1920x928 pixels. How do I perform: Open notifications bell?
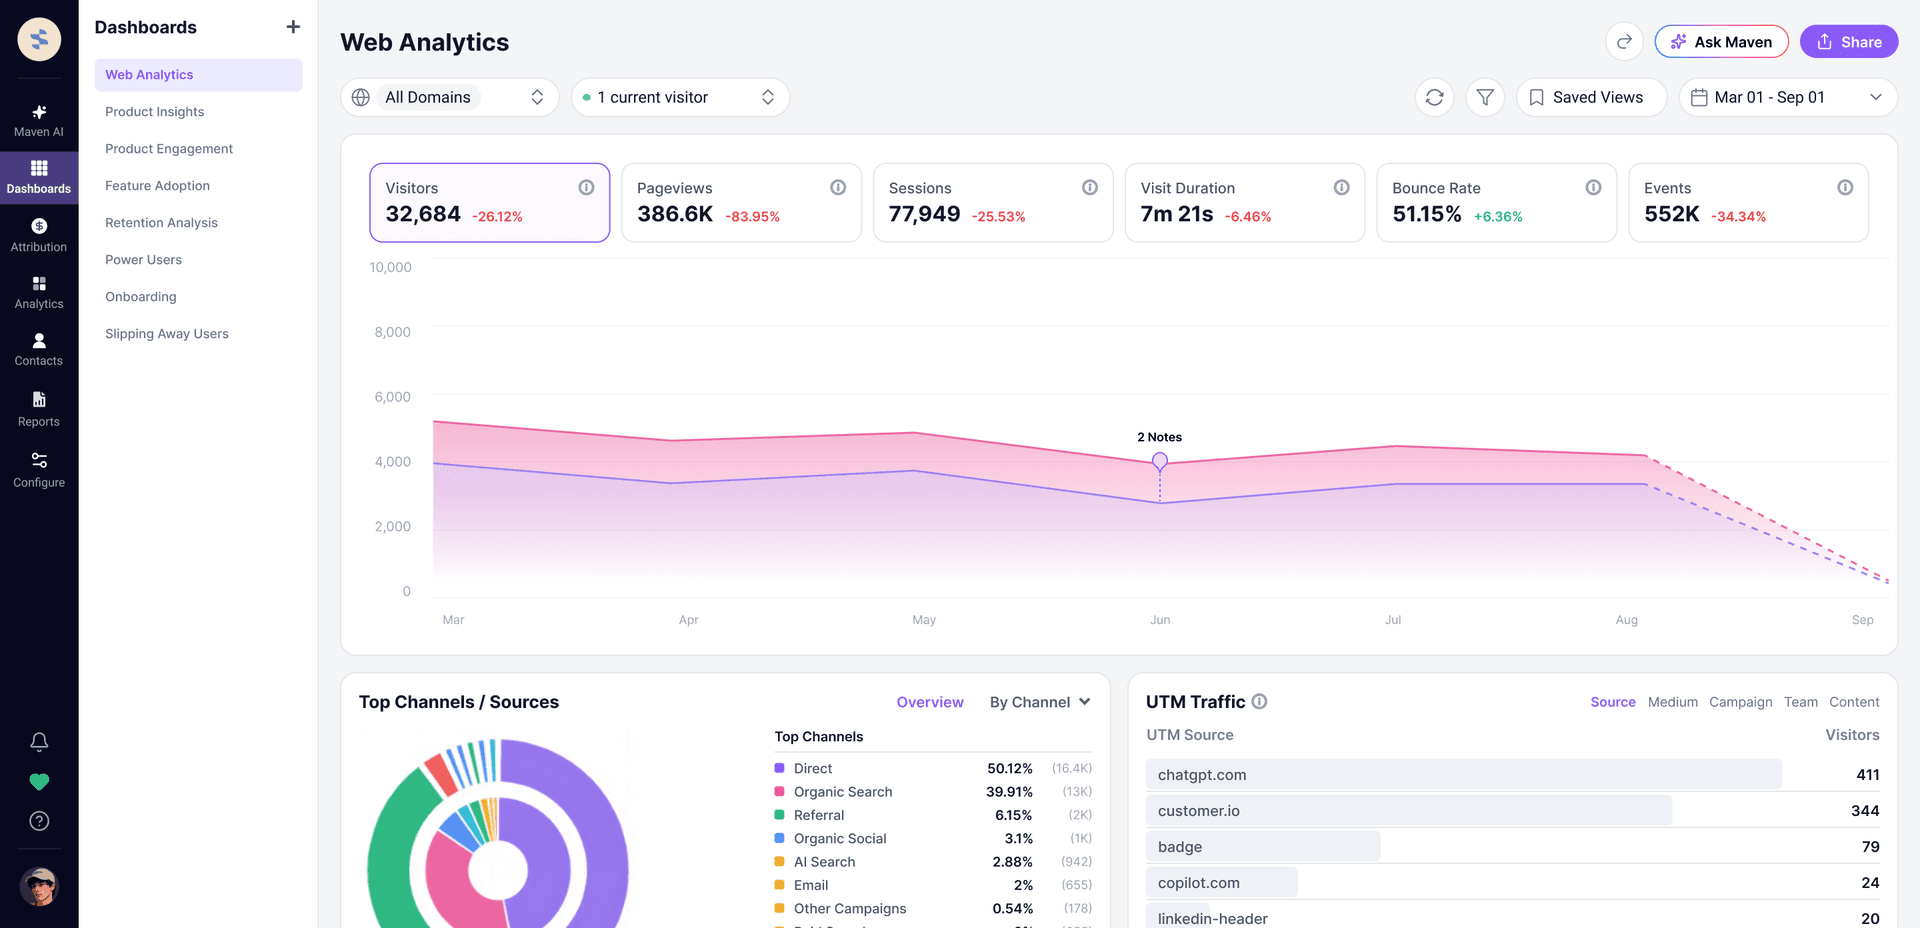point(39,742)
